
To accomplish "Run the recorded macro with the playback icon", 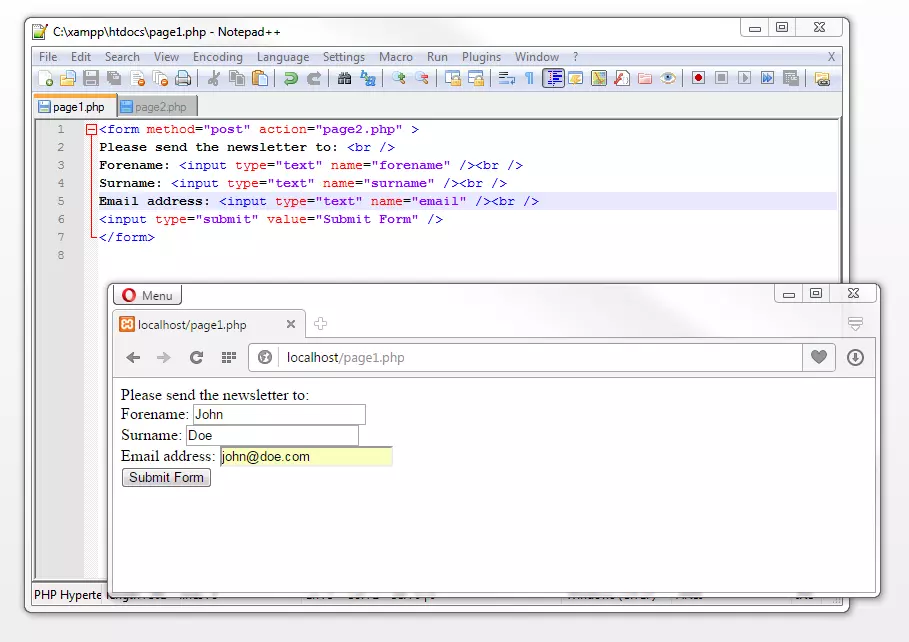I will point(746,80).
